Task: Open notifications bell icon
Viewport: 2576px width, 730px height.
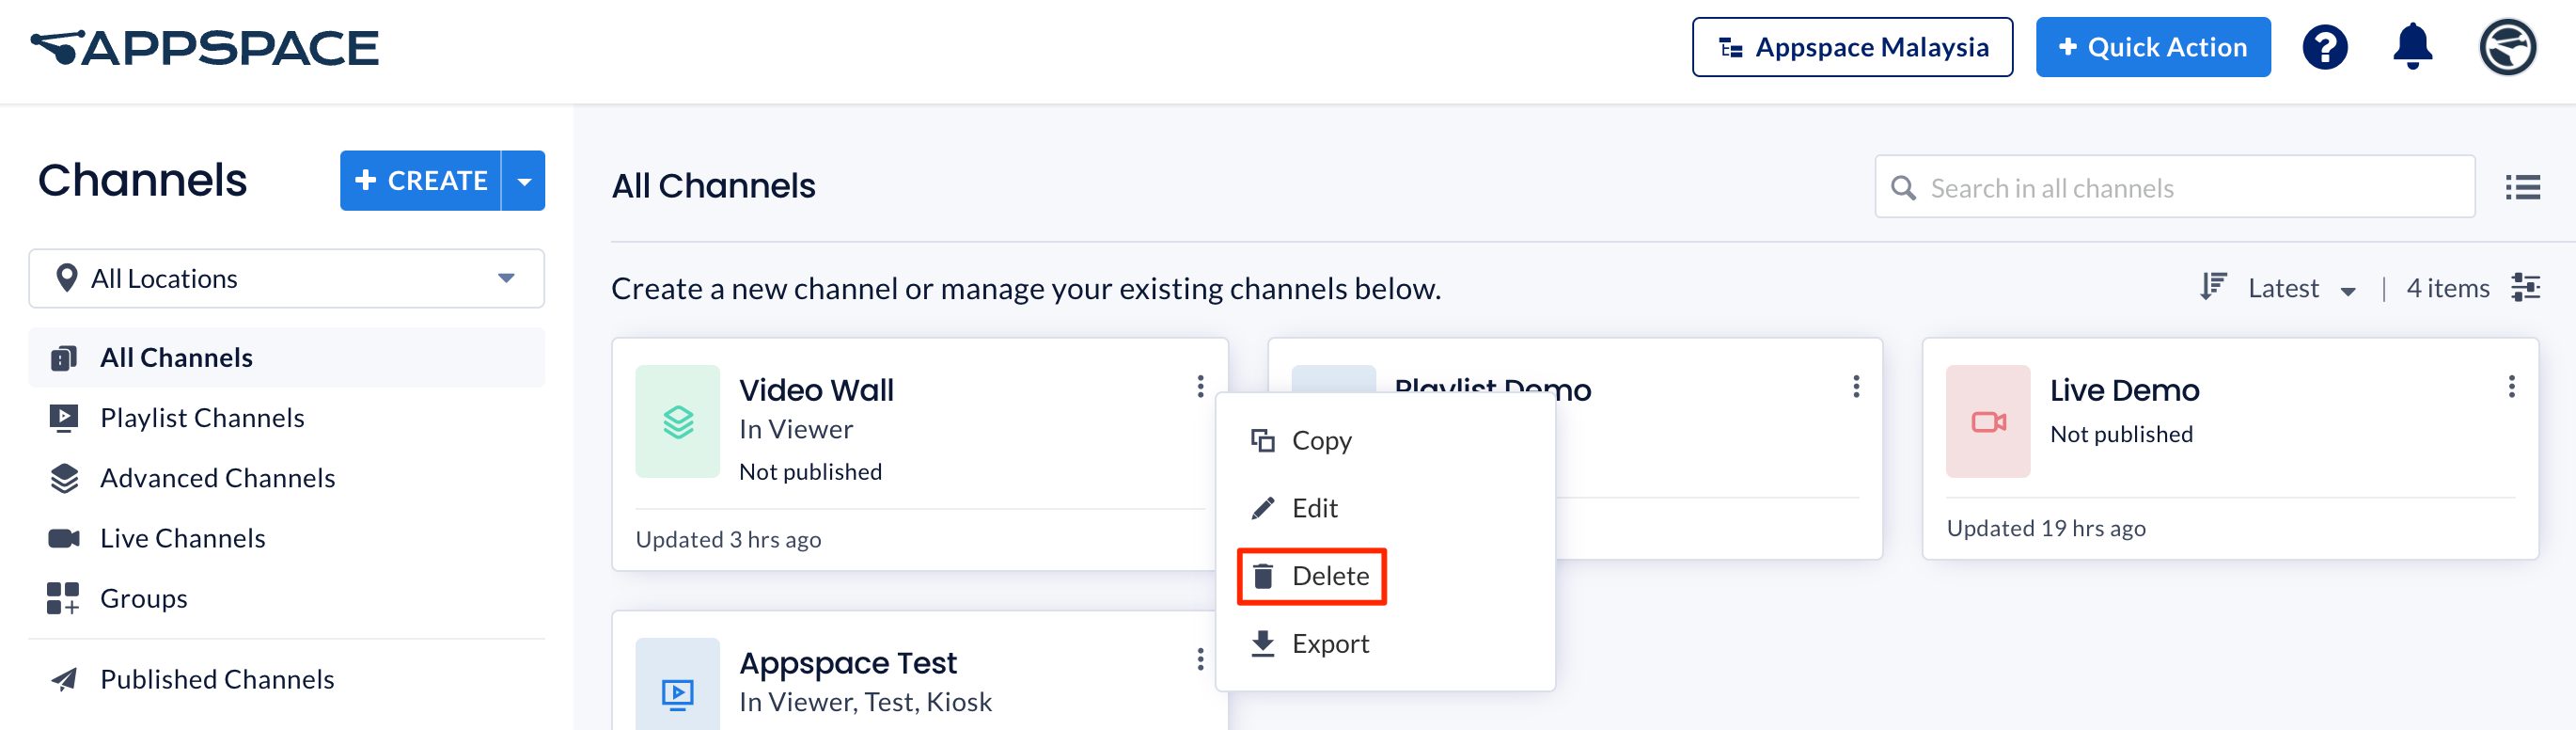Action: [x=2412, y=46]
